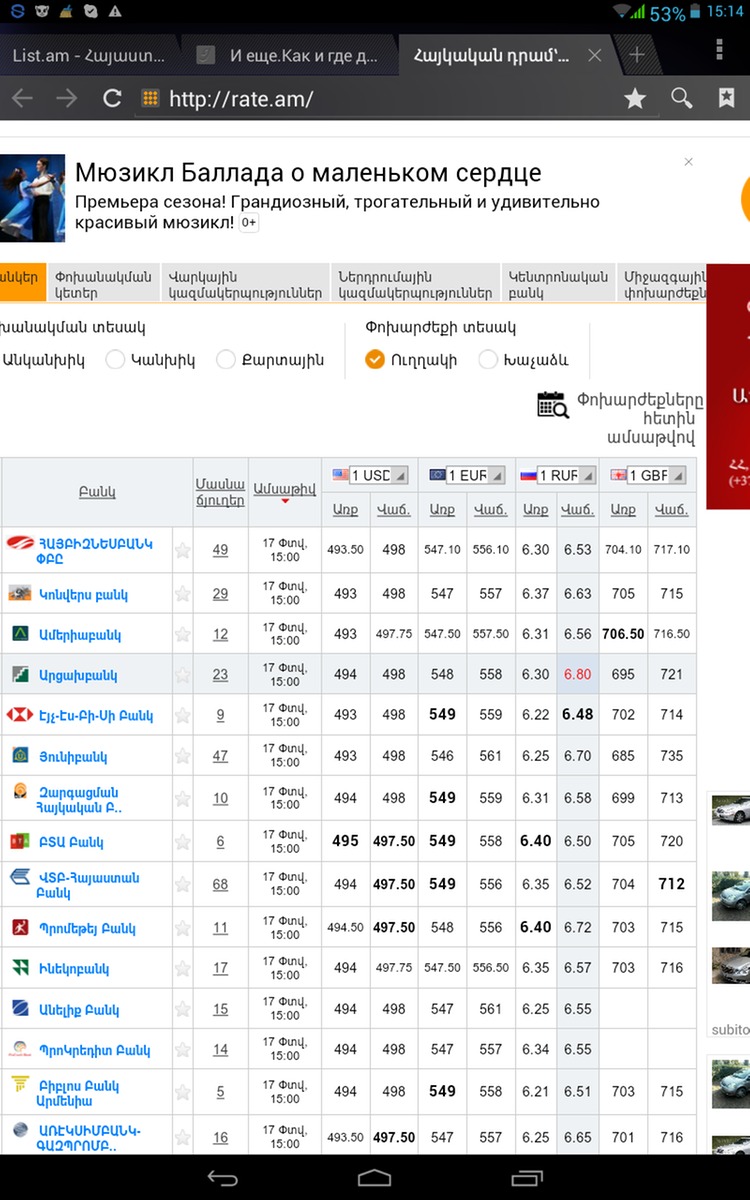
Task: Reload the page with refresh icon
Action: pos(112,98)
